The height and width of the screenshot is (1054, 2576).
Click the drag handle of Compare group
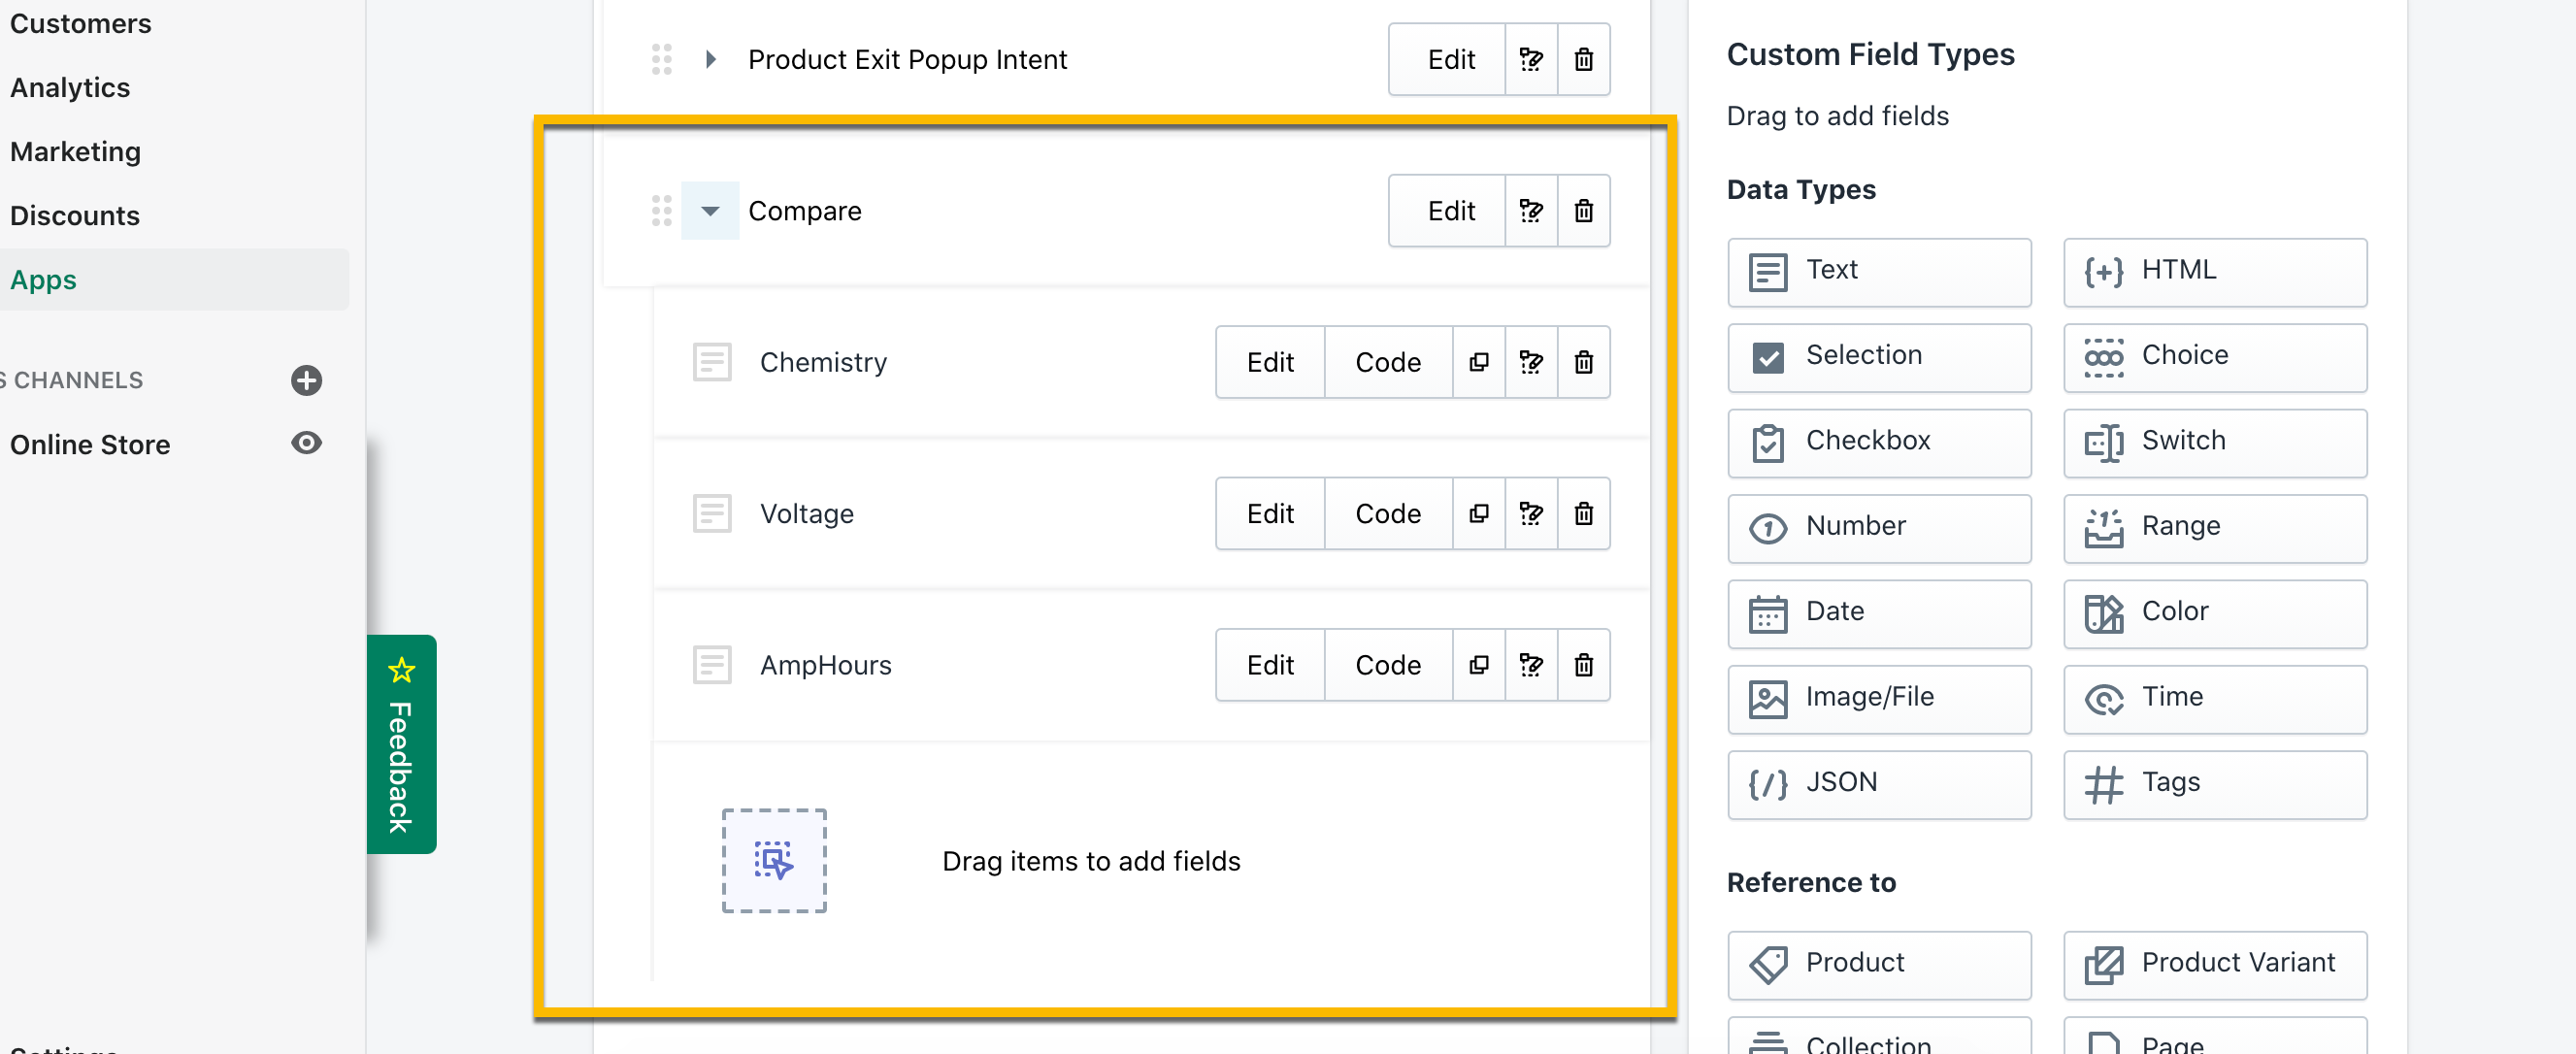click(x=661, y=211)
